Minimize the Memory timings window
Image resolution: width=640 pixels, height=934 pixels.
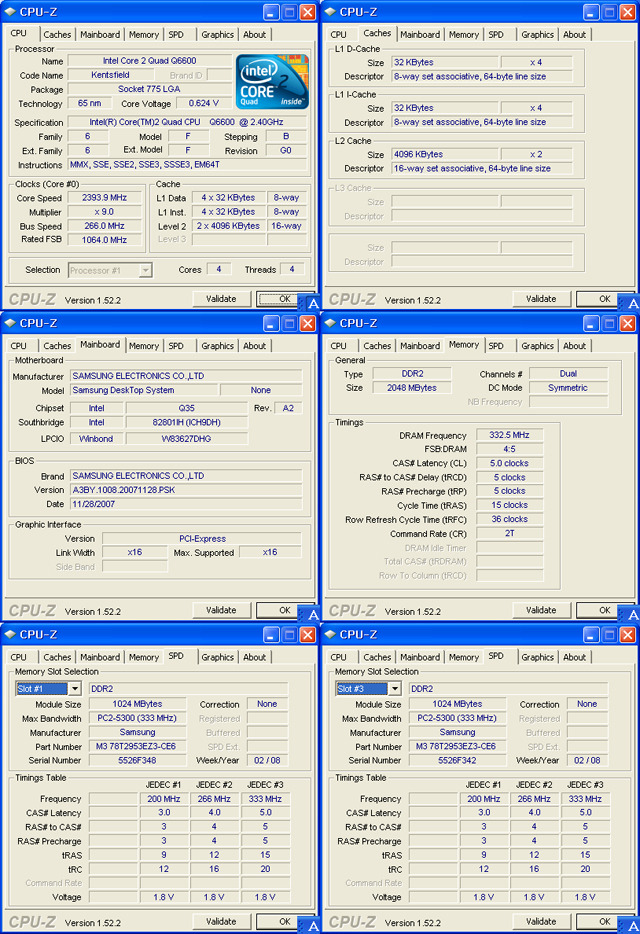pyautogui.click(x=591, y=323)
